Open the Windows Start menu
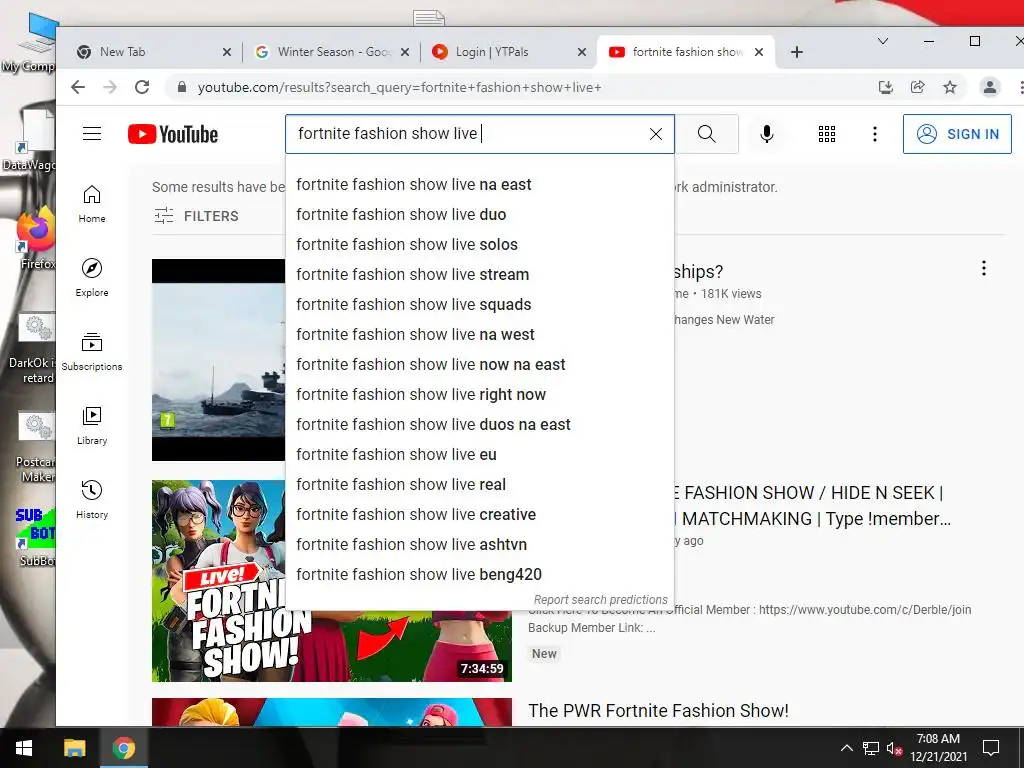1024x768 pixels. coord(24,748)
